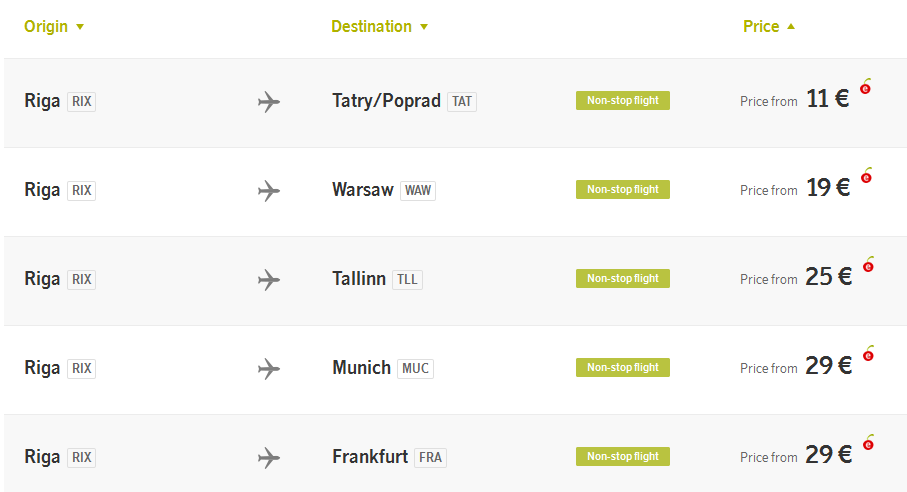The image size is (907, 492).
Task: Open the Destination column sort dropdown
Action: 379,27
